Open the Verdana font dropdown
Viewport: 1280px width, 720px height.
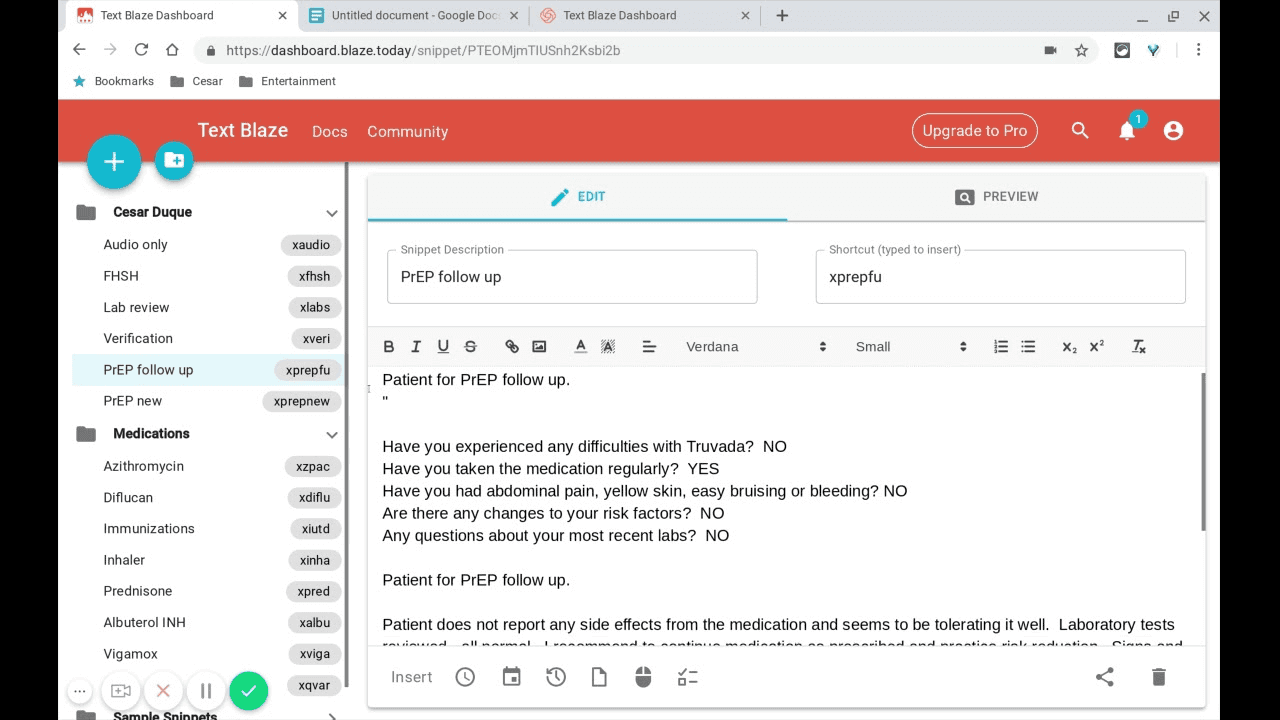(x=756, y=347)
